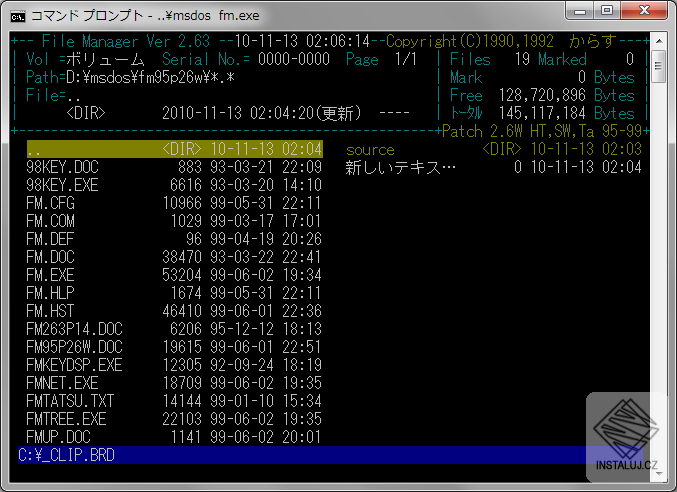The width and height of the screenshot is (677, 492).
Task: Select the FM.HLP file entry
Action: click(174, 293)
